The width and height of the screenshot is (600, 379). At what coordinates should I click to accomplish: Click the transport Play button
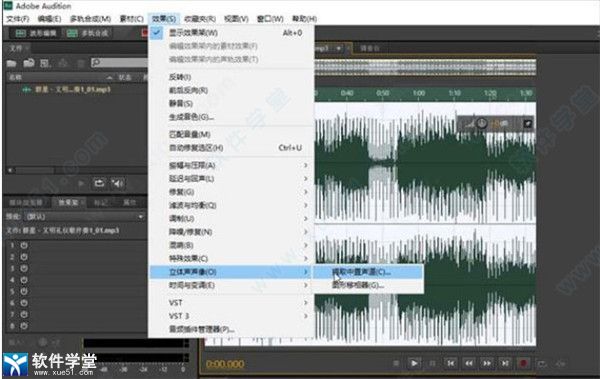click(414, 363)
